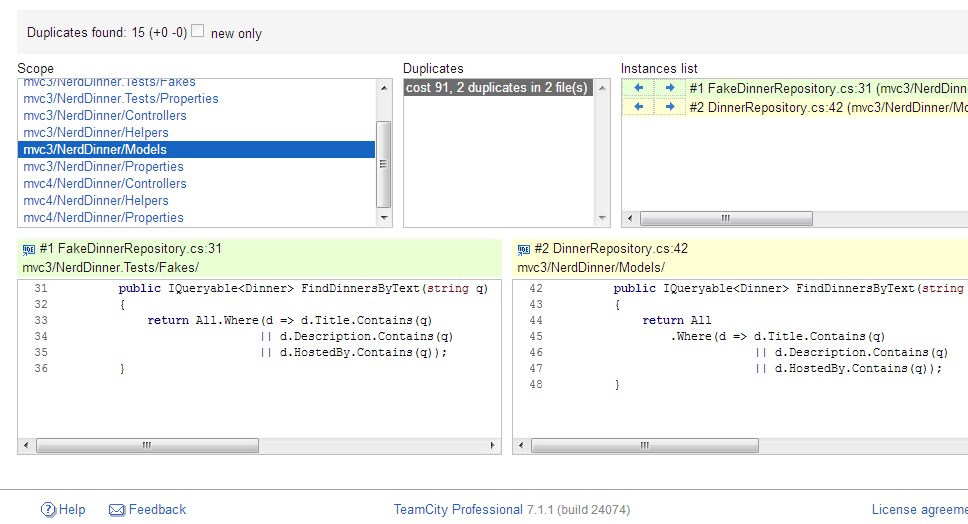Screen dimensions: 968x524
Task: Click right arrow for instance #1 FakeDinnerRepository
Action: coord(670,88)
